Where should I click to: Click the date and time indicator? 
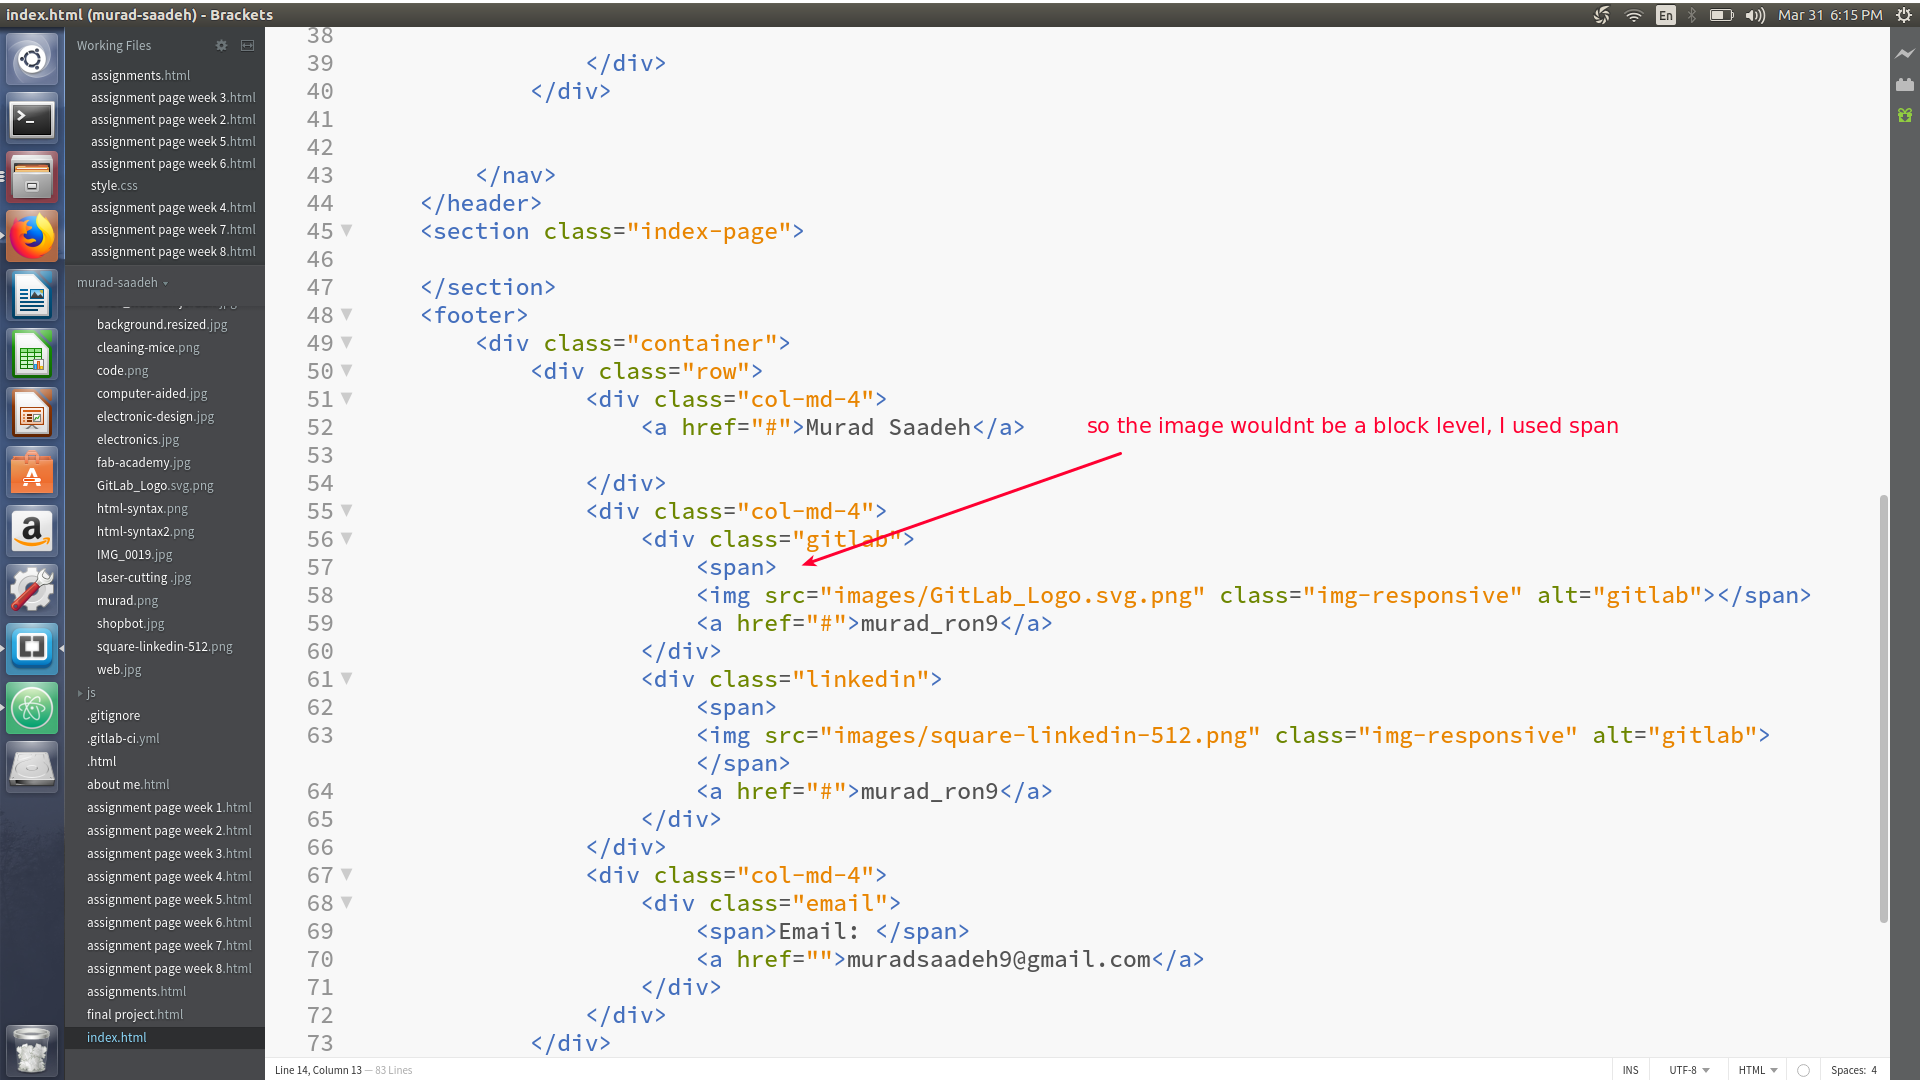[x=1830, y=15]
